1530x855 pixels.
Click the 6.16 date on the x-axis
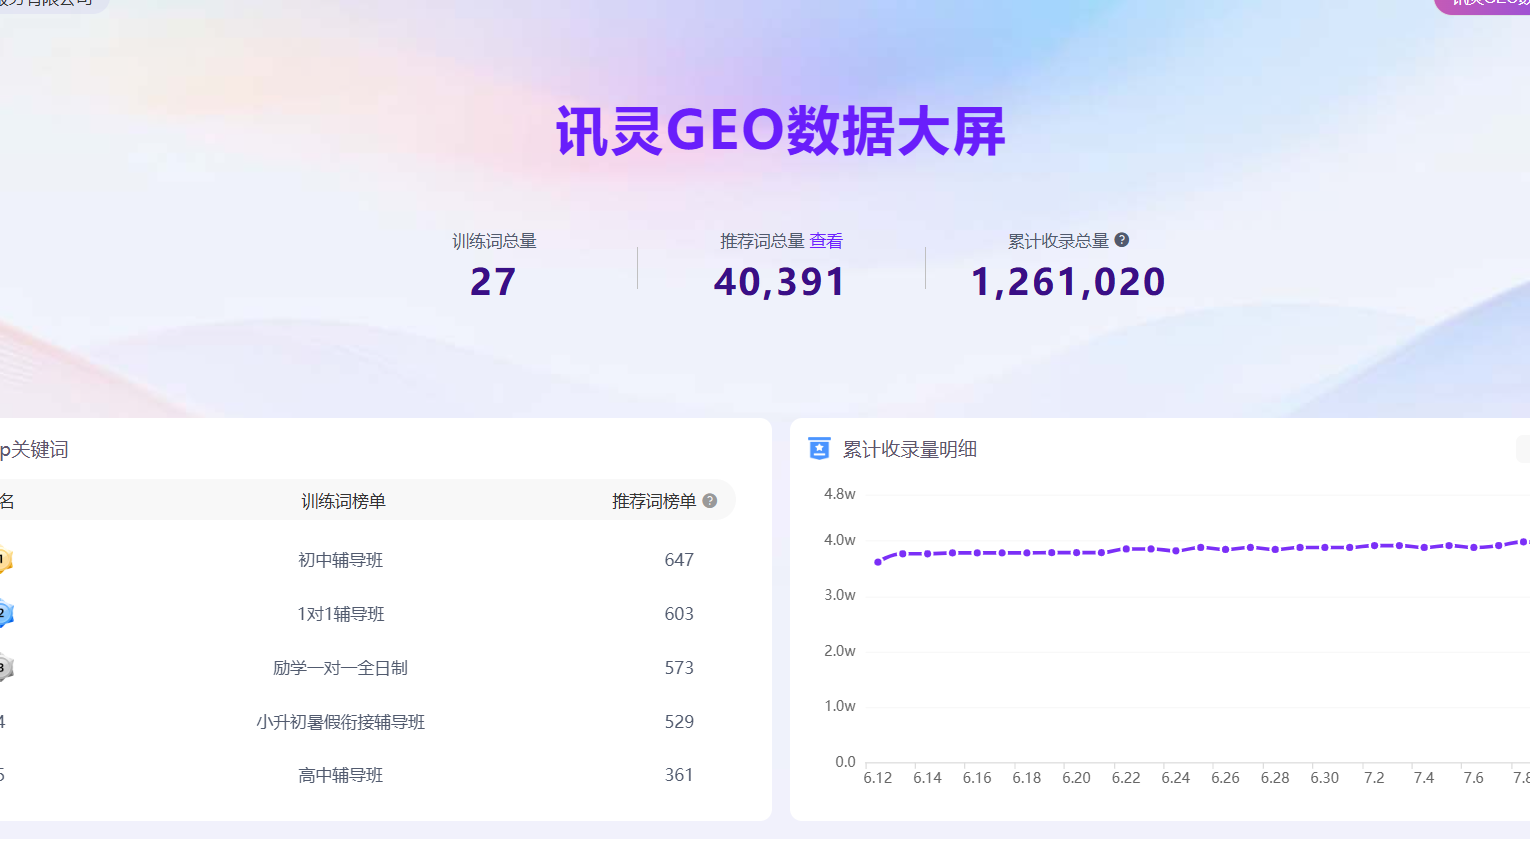(977, 778)
